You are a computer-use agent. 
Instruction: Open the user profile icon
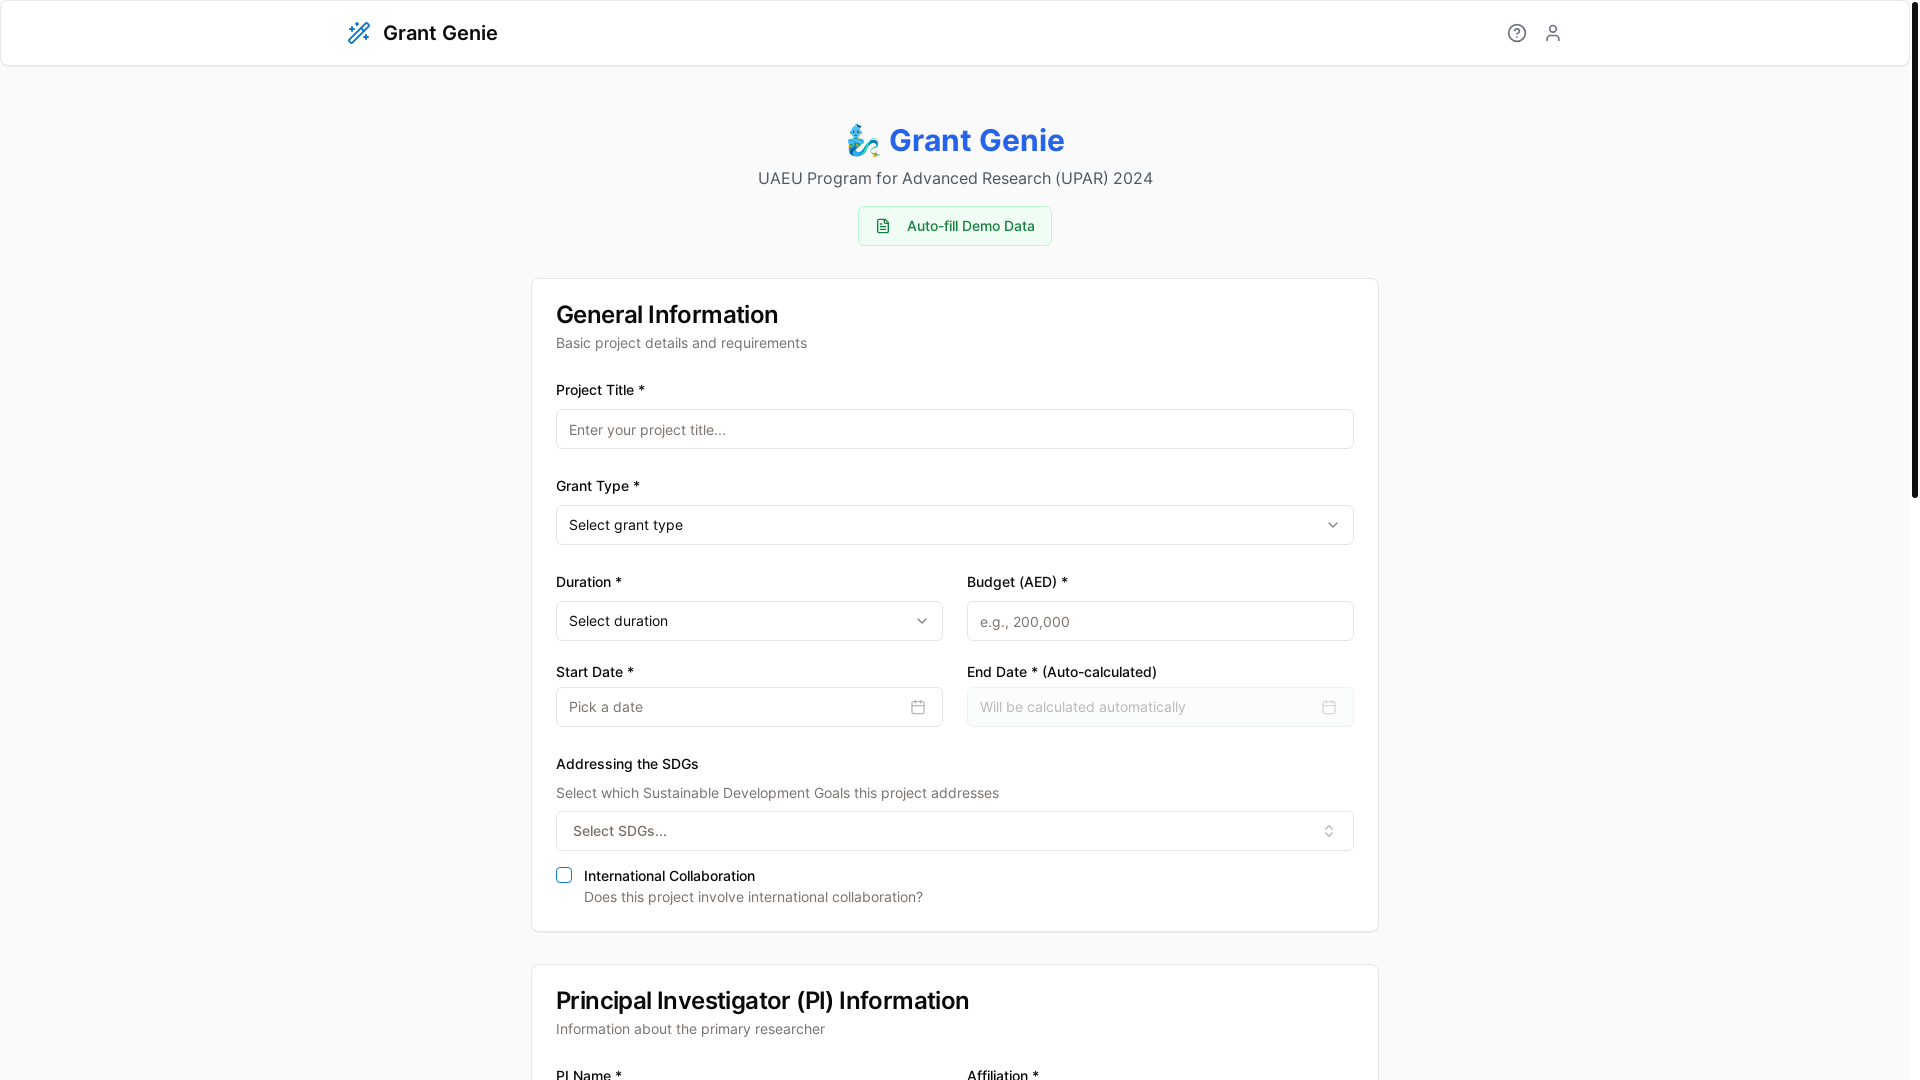[1553, 33]
